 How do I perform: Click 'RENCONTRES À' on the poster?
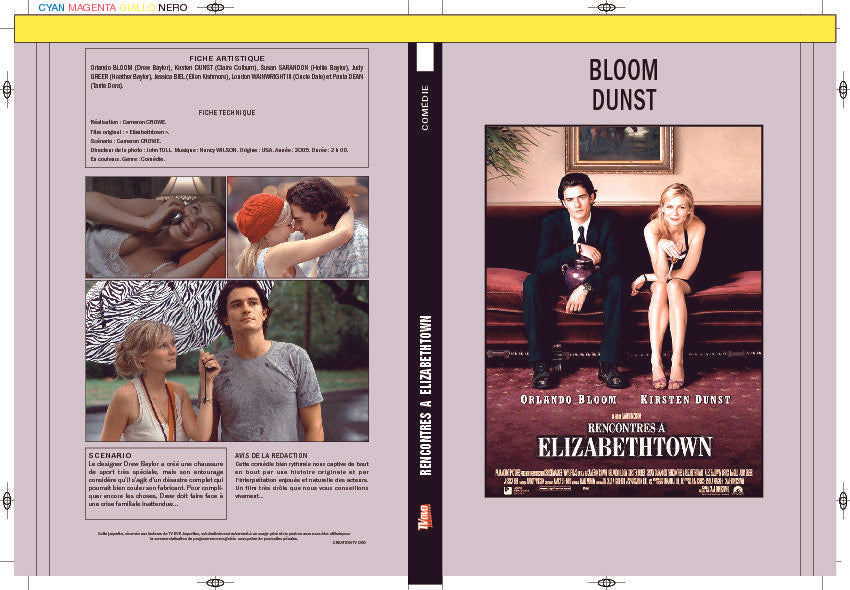pyautogui.click(x=626, y=428)
